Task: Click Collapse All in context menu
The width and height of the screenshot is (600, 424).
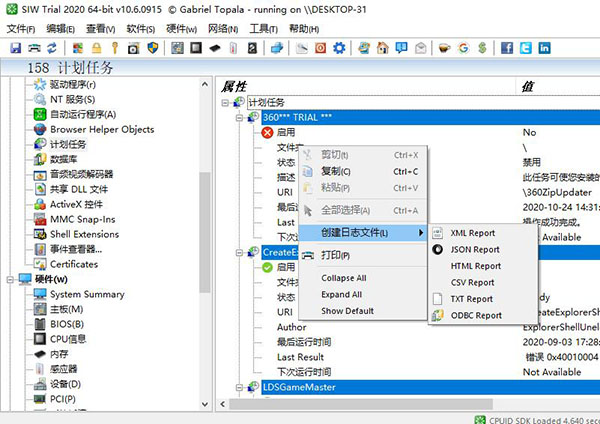Action: pyautogui.click(x=363, y=278)
